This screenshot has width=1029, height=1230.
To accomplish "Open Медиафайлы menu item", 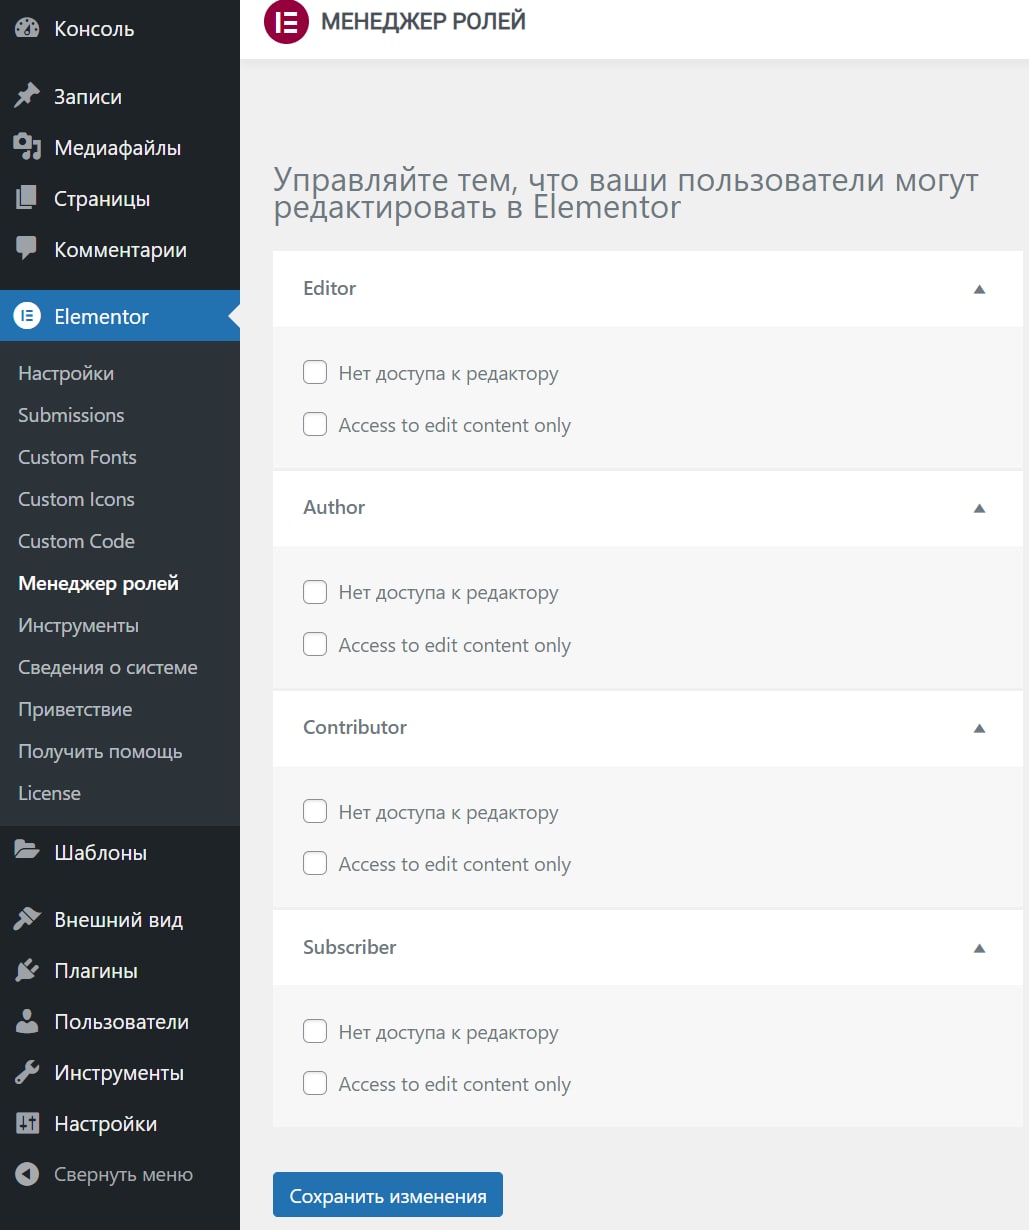I will click(120, 147).
